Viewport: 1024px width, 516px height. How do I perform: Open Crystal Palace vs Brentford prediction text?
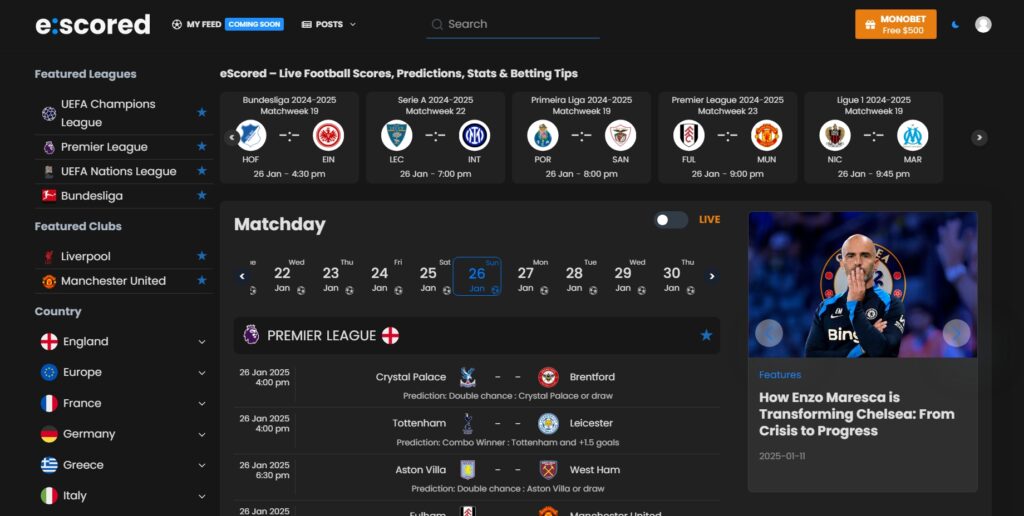tap(508, 396)
